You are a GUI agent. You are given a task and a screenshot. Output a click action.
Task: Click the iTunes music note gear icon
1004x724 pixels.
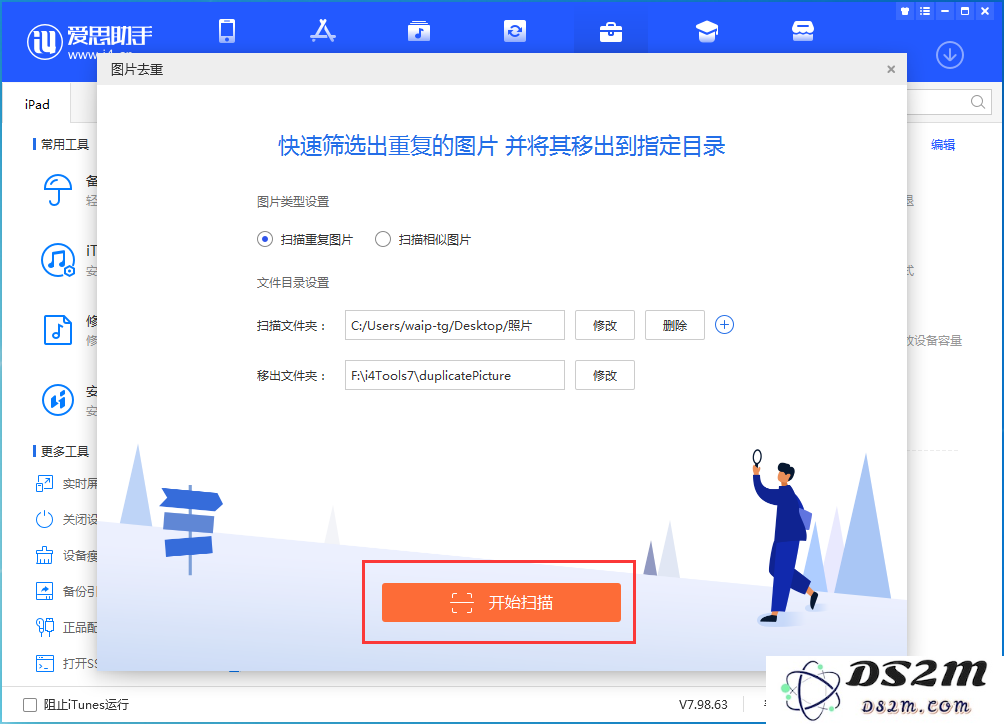58,260
